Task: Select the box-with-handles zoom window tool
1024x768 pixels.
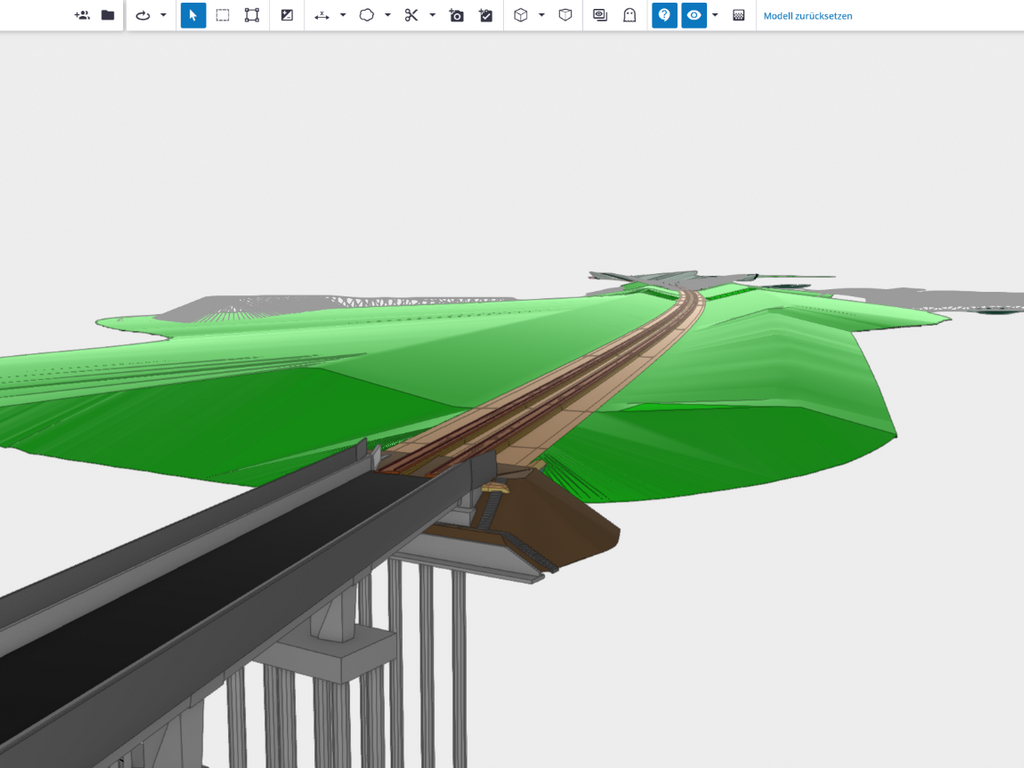Action: 251,15
